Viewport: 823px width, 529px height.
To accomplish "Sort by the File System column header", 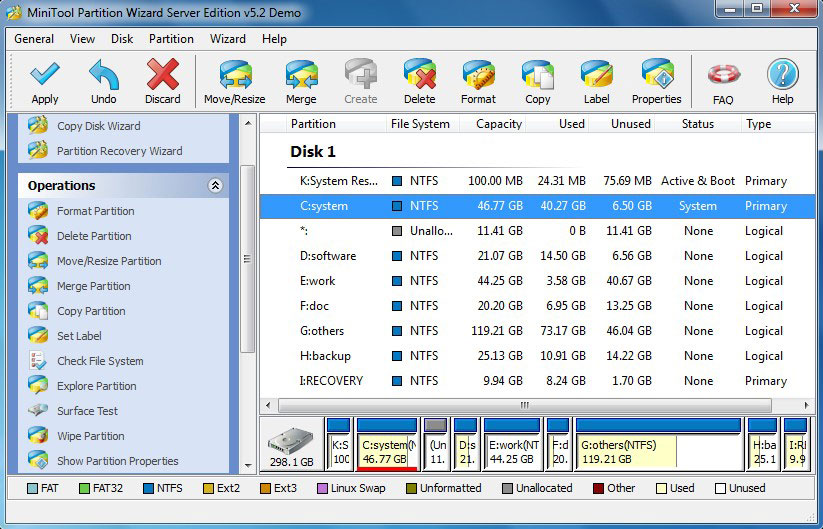I will pos(423,124).
